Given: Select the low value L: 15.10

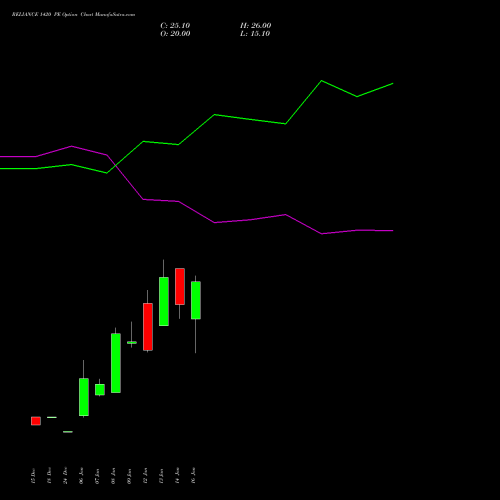Looking at the screenshot, I should (x=255, y=34).
